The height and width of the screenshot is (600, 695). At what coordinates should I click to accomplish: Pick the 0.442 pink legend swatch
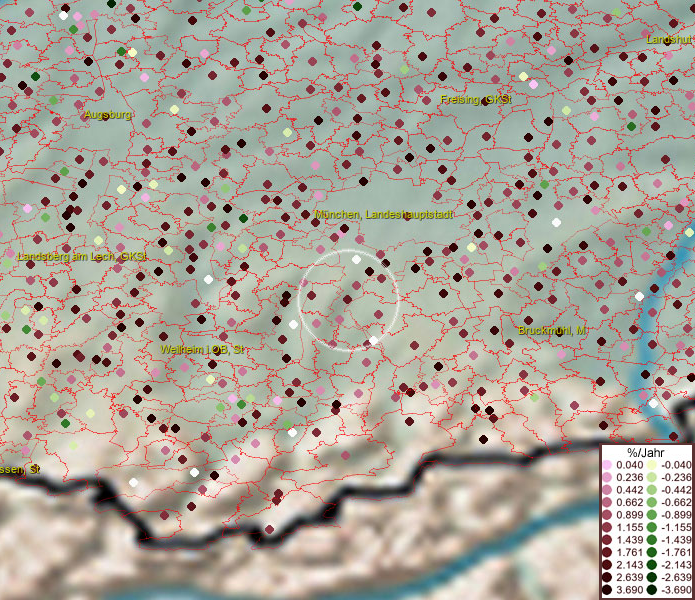coord(607,489)
